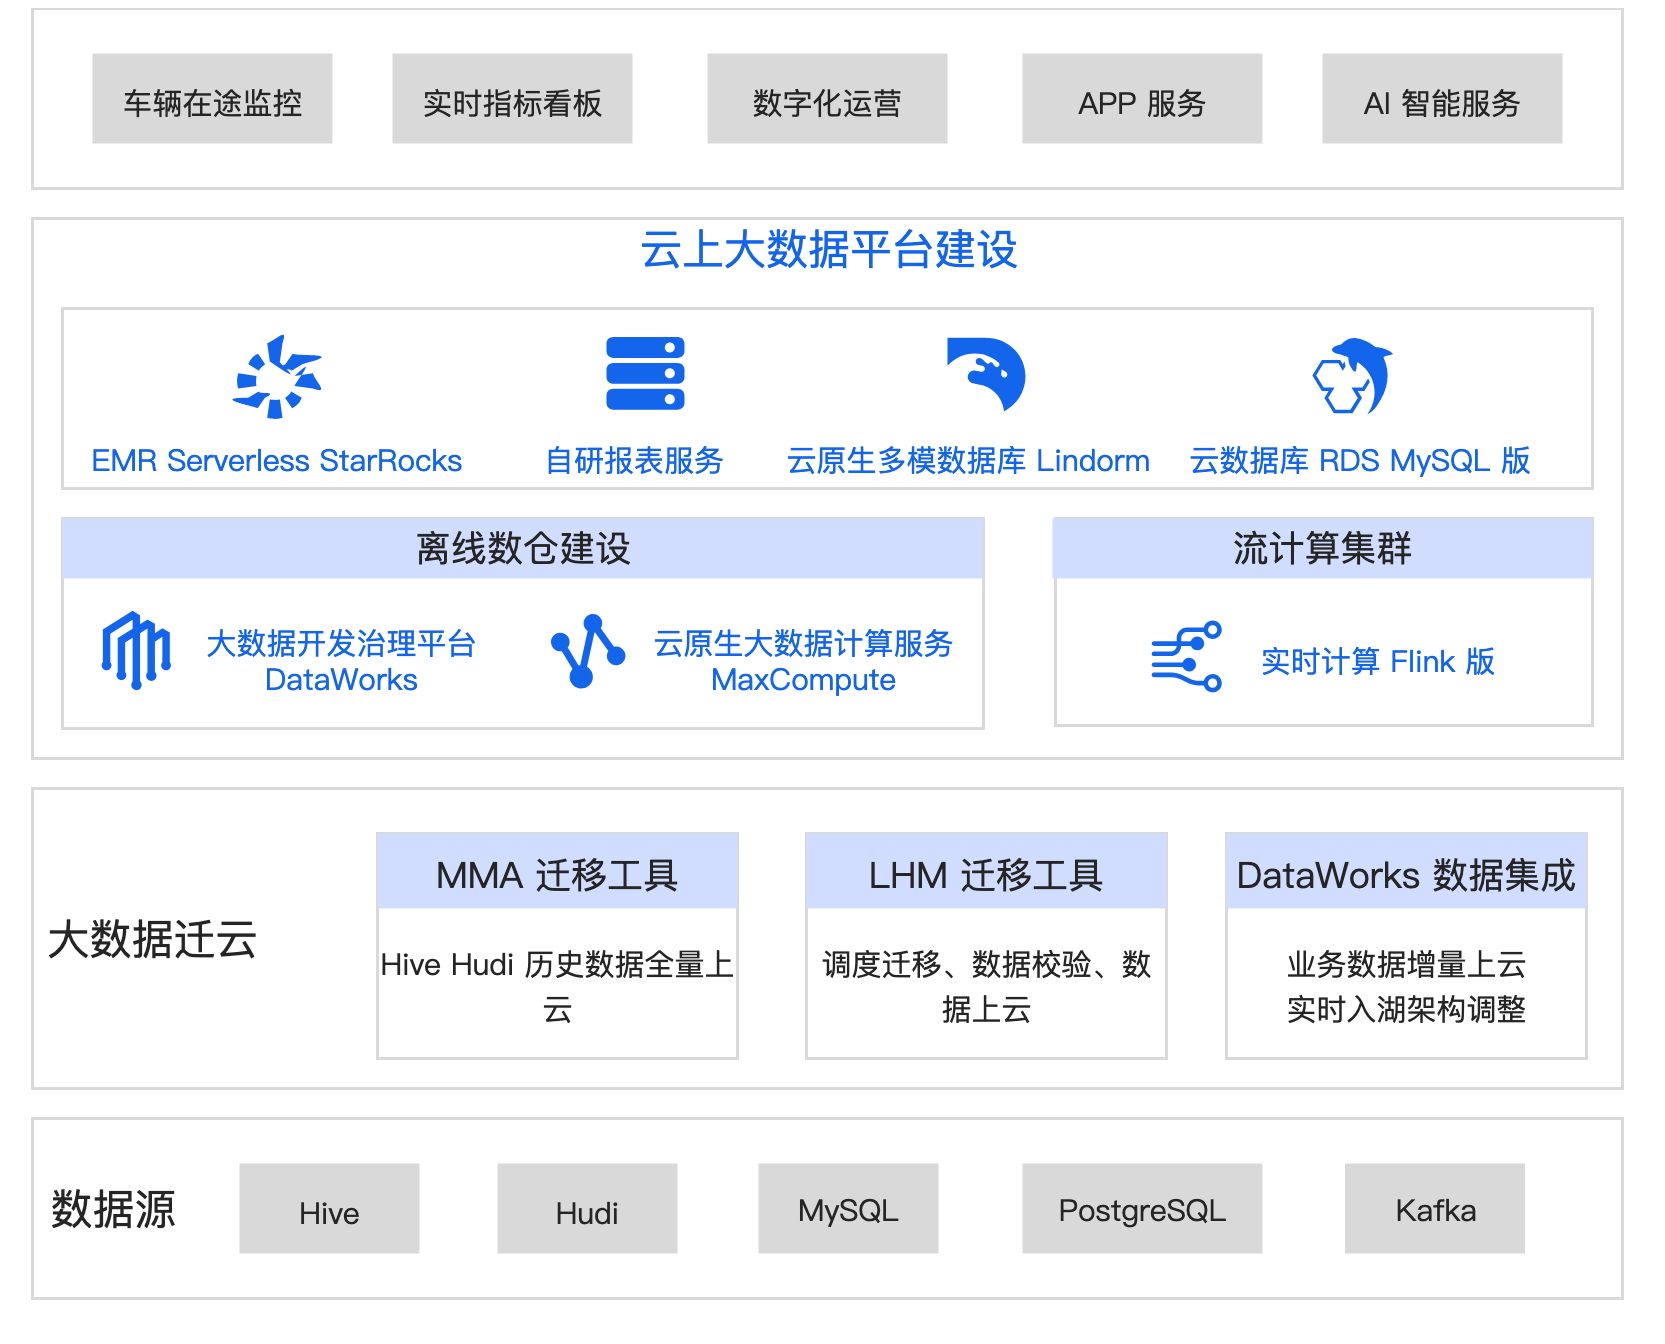
Task: Open the 自研报表服务 label
Action: 634,461
